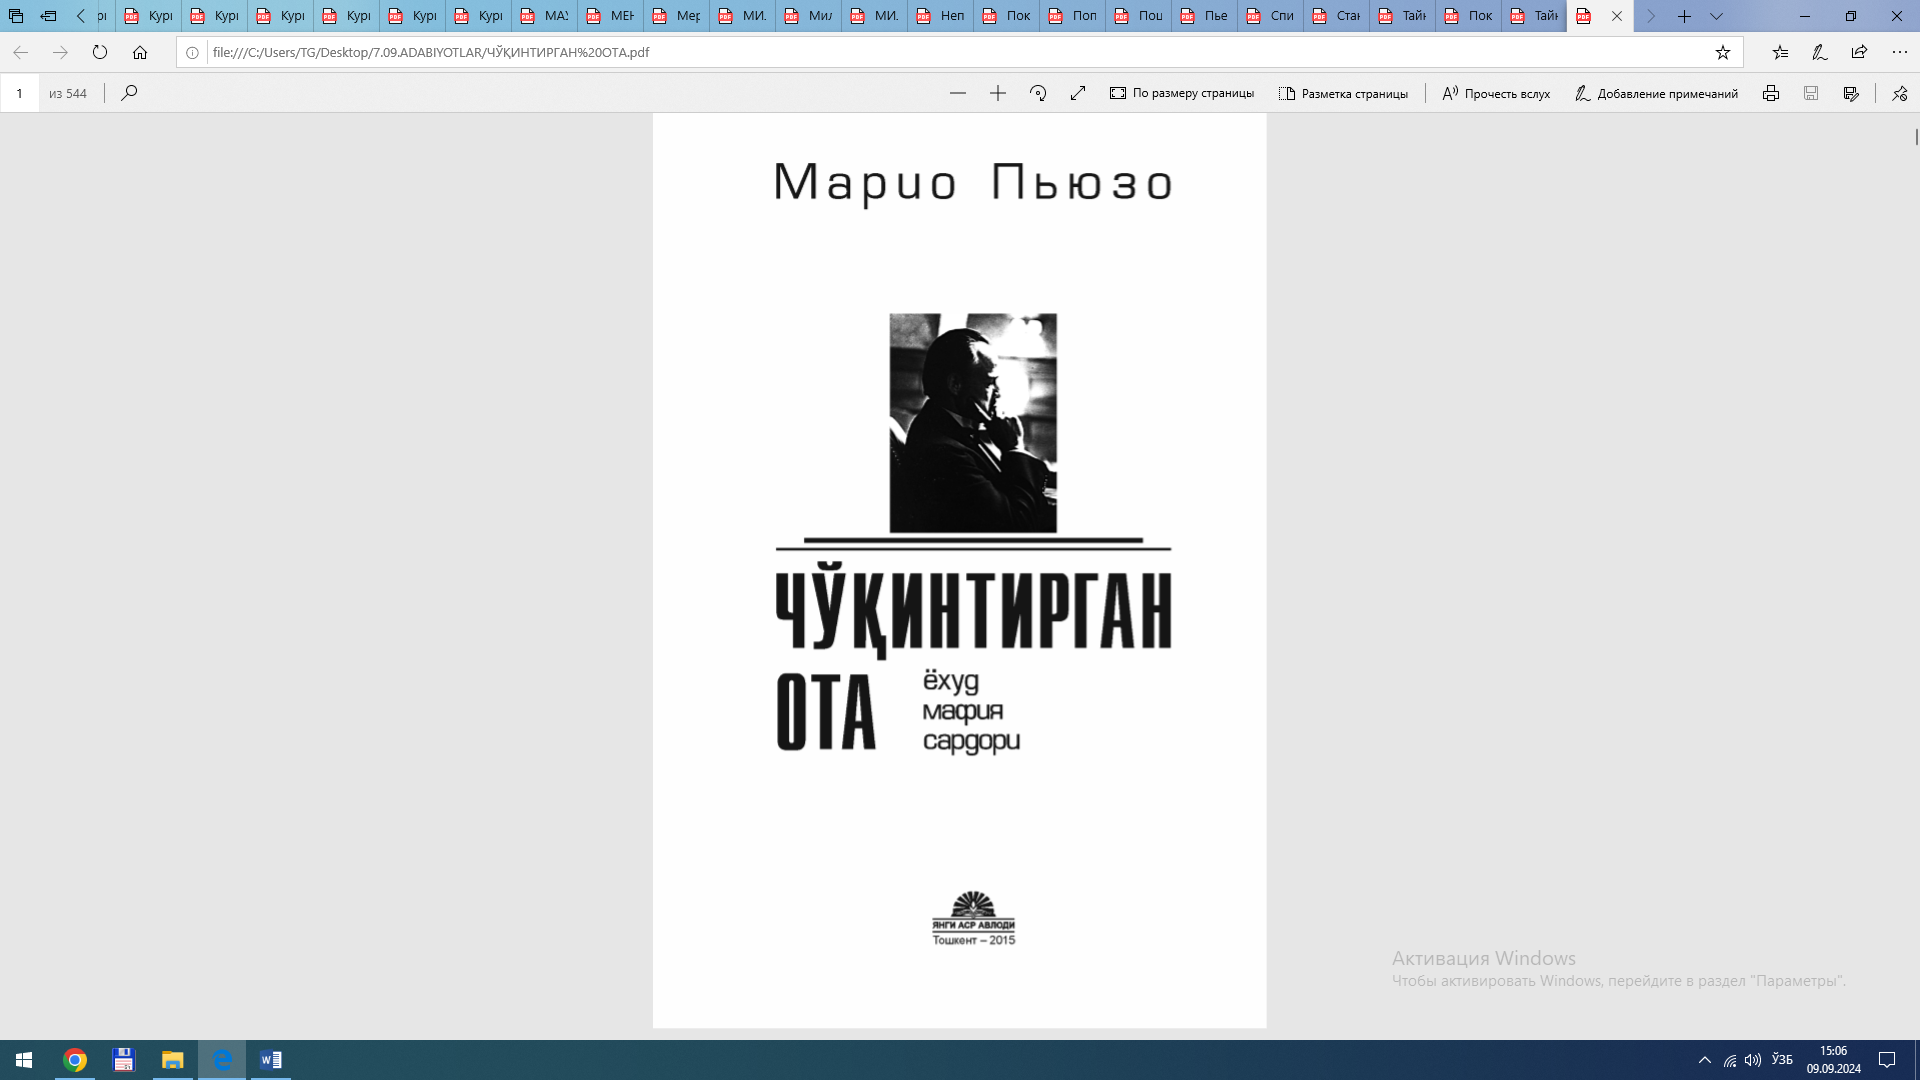This screenshot has height=1080, width=1920.
Task: Switch to the 'Поц' tab
Action: click(1139, 16)
